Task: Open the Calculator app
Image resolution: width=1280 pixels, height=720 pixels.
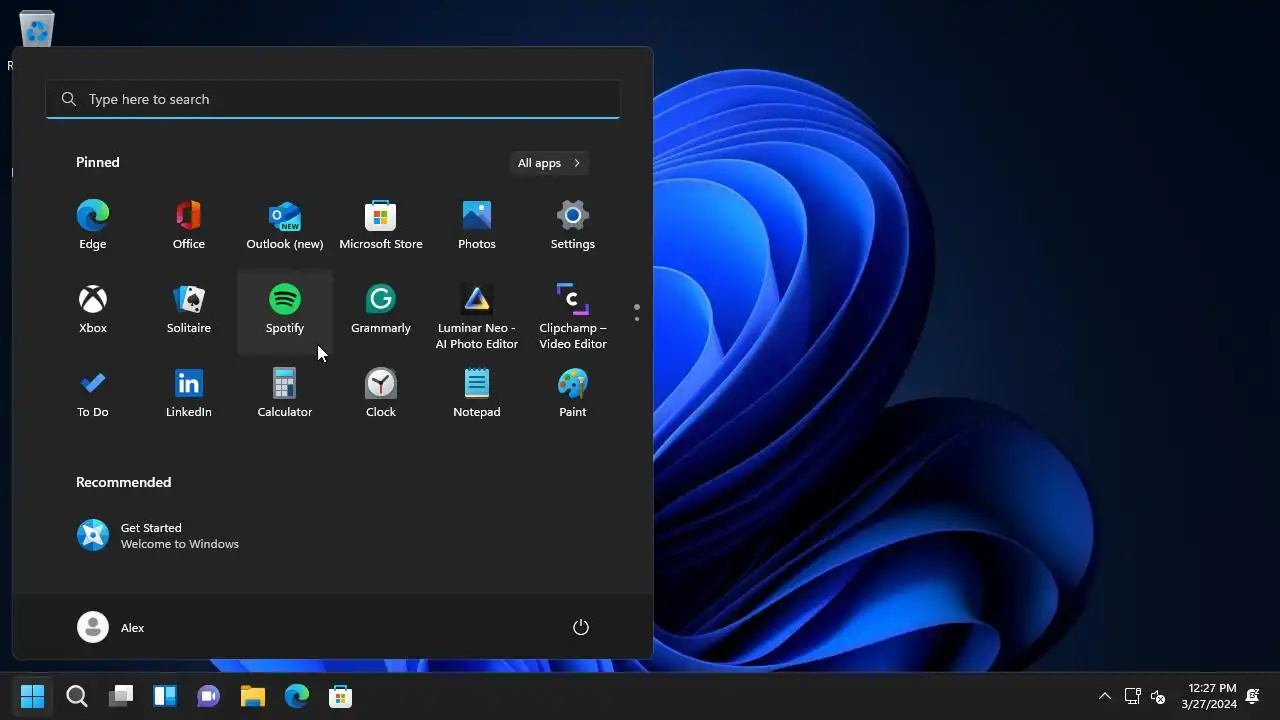Action: (285, 393)
